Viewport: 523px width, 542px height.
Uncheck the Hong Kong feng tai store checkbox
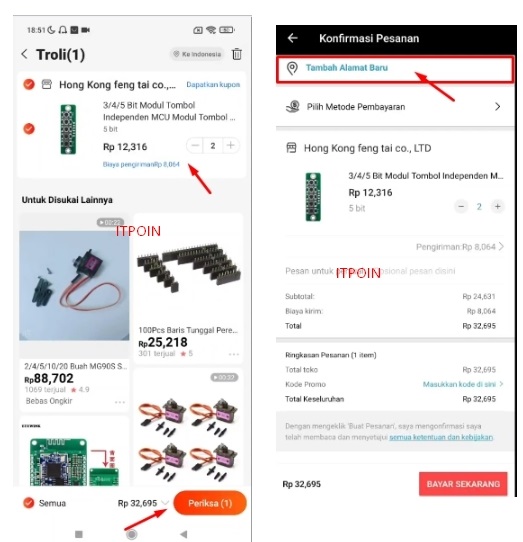coord(29,84)
